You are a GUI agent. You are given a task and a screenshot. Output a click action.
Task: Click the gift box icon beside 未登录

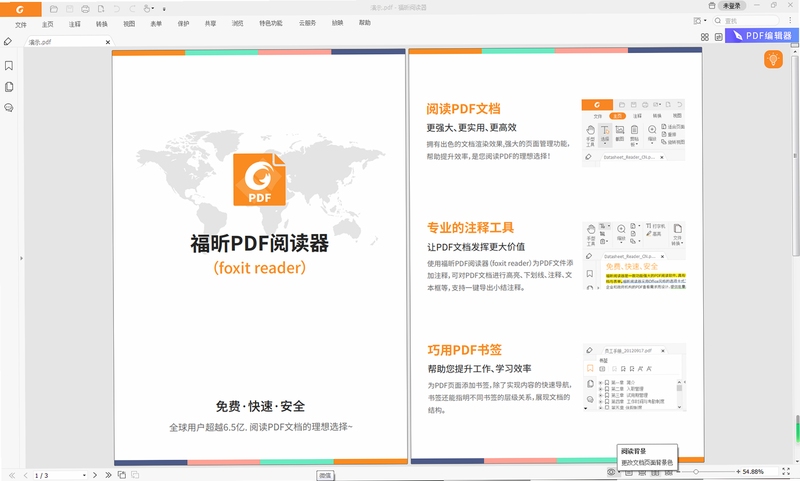[x=712, y=6]
